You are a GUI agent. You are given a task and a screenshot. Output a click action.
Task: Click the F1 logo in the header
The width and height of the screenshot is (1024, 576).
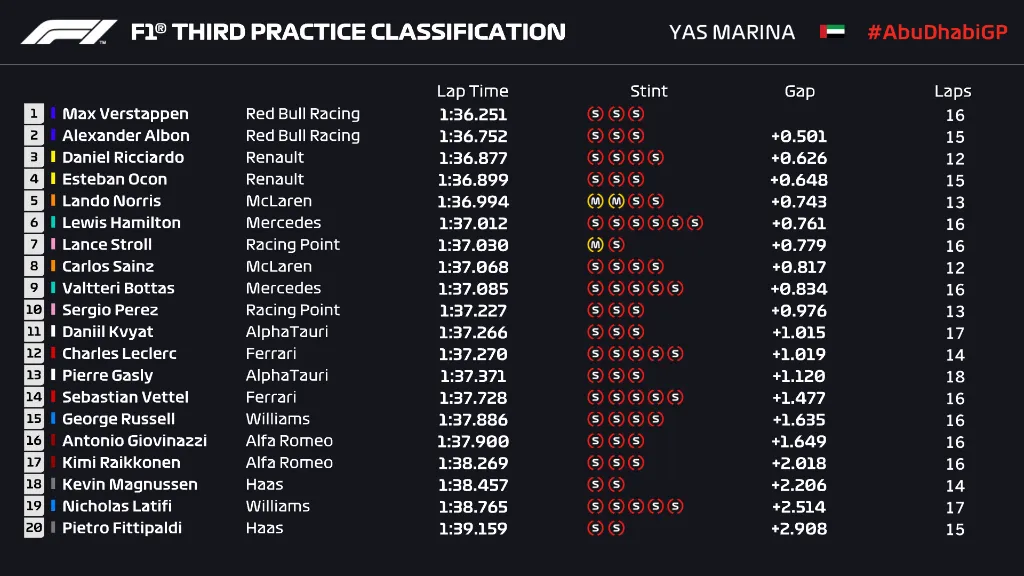point(69,32)
